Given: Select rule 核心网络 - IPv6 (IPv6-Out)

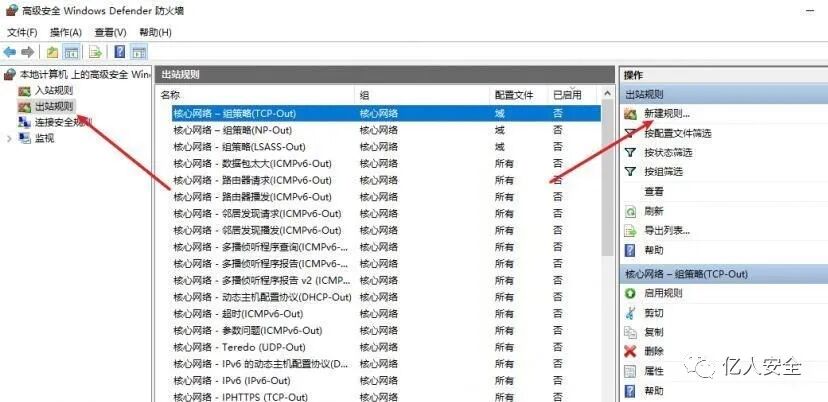Looking at the screenshot, I should 386,381.
